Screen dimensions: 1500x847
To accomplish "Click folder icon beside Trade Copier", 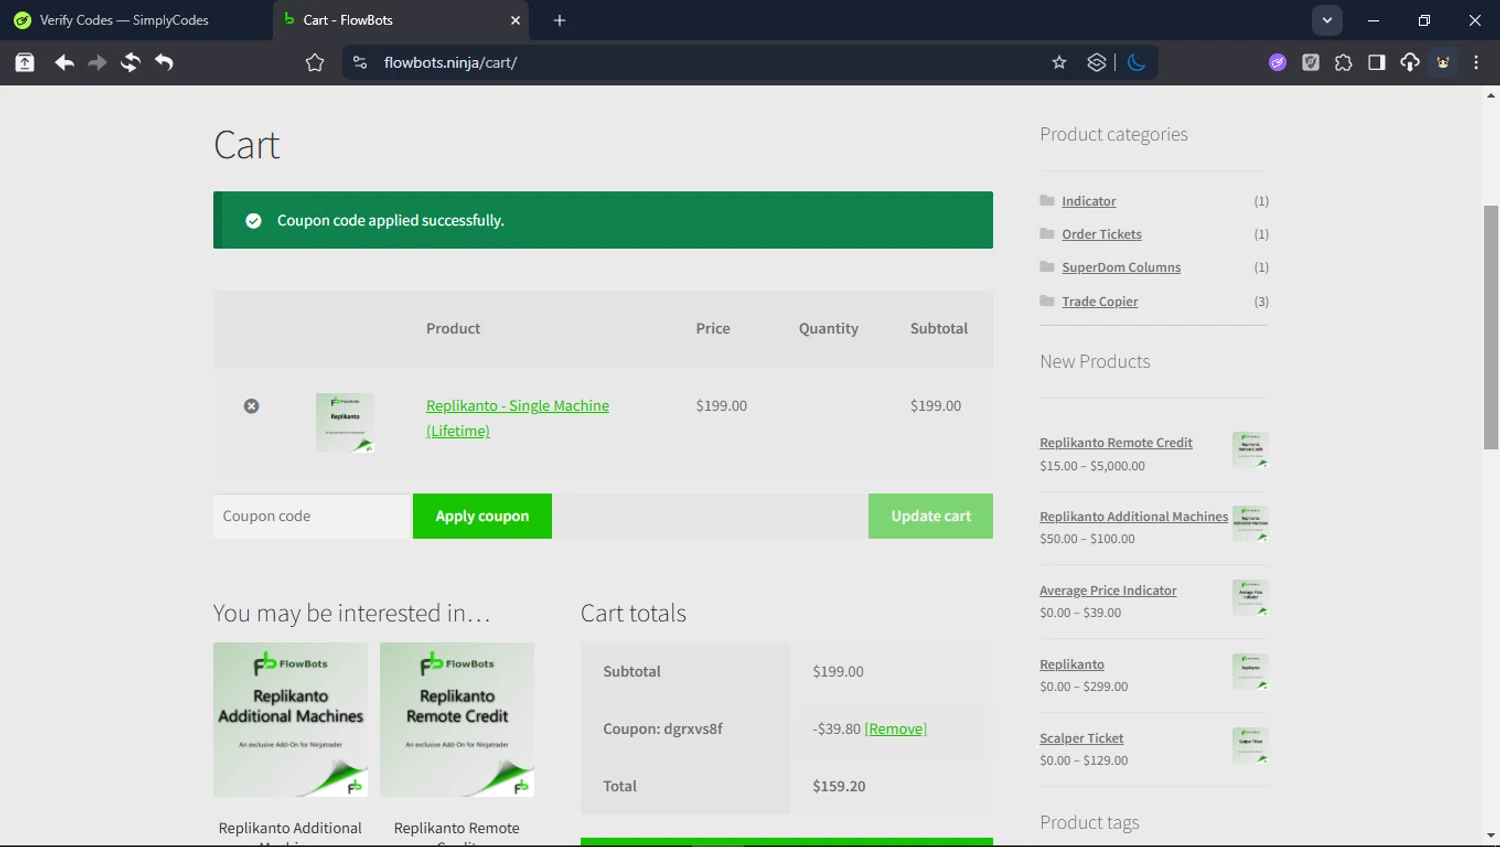I will point(1047,300).
